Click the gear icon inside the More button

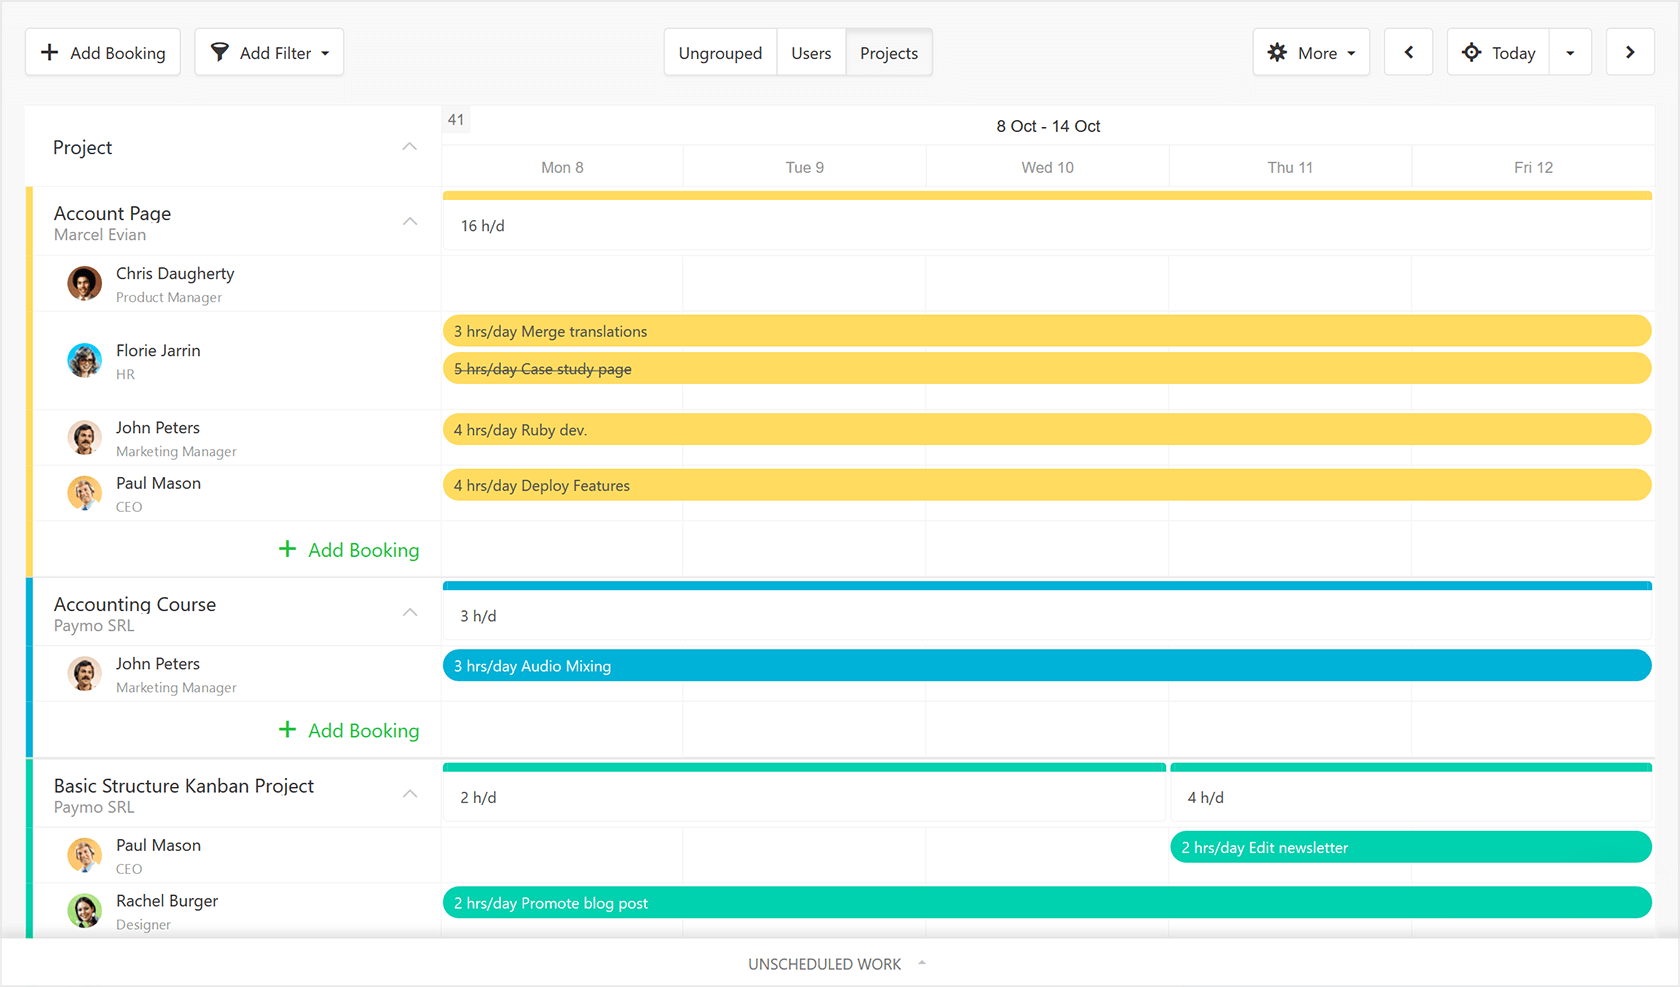click(1278, 52)
